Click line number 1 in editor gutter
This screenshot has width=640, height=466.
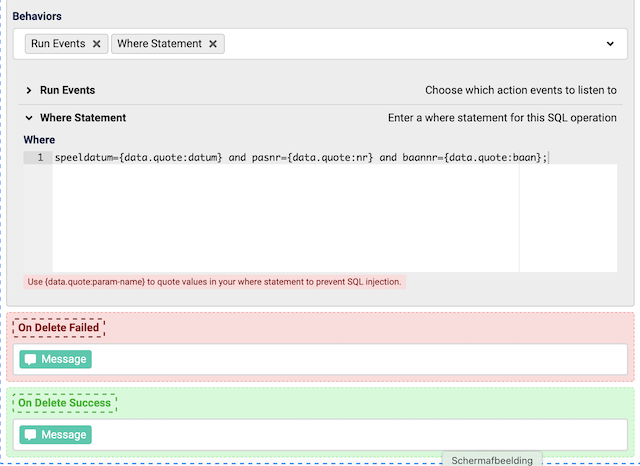click(39, 158)
